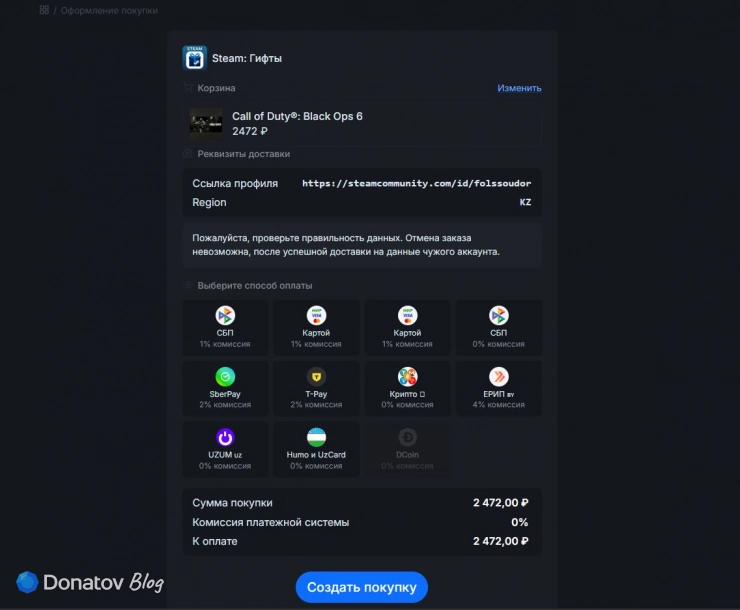This screenshot has width=740, height=610.
Task: Open the steamcommunity.com profile URL
Action: (416, 183)
